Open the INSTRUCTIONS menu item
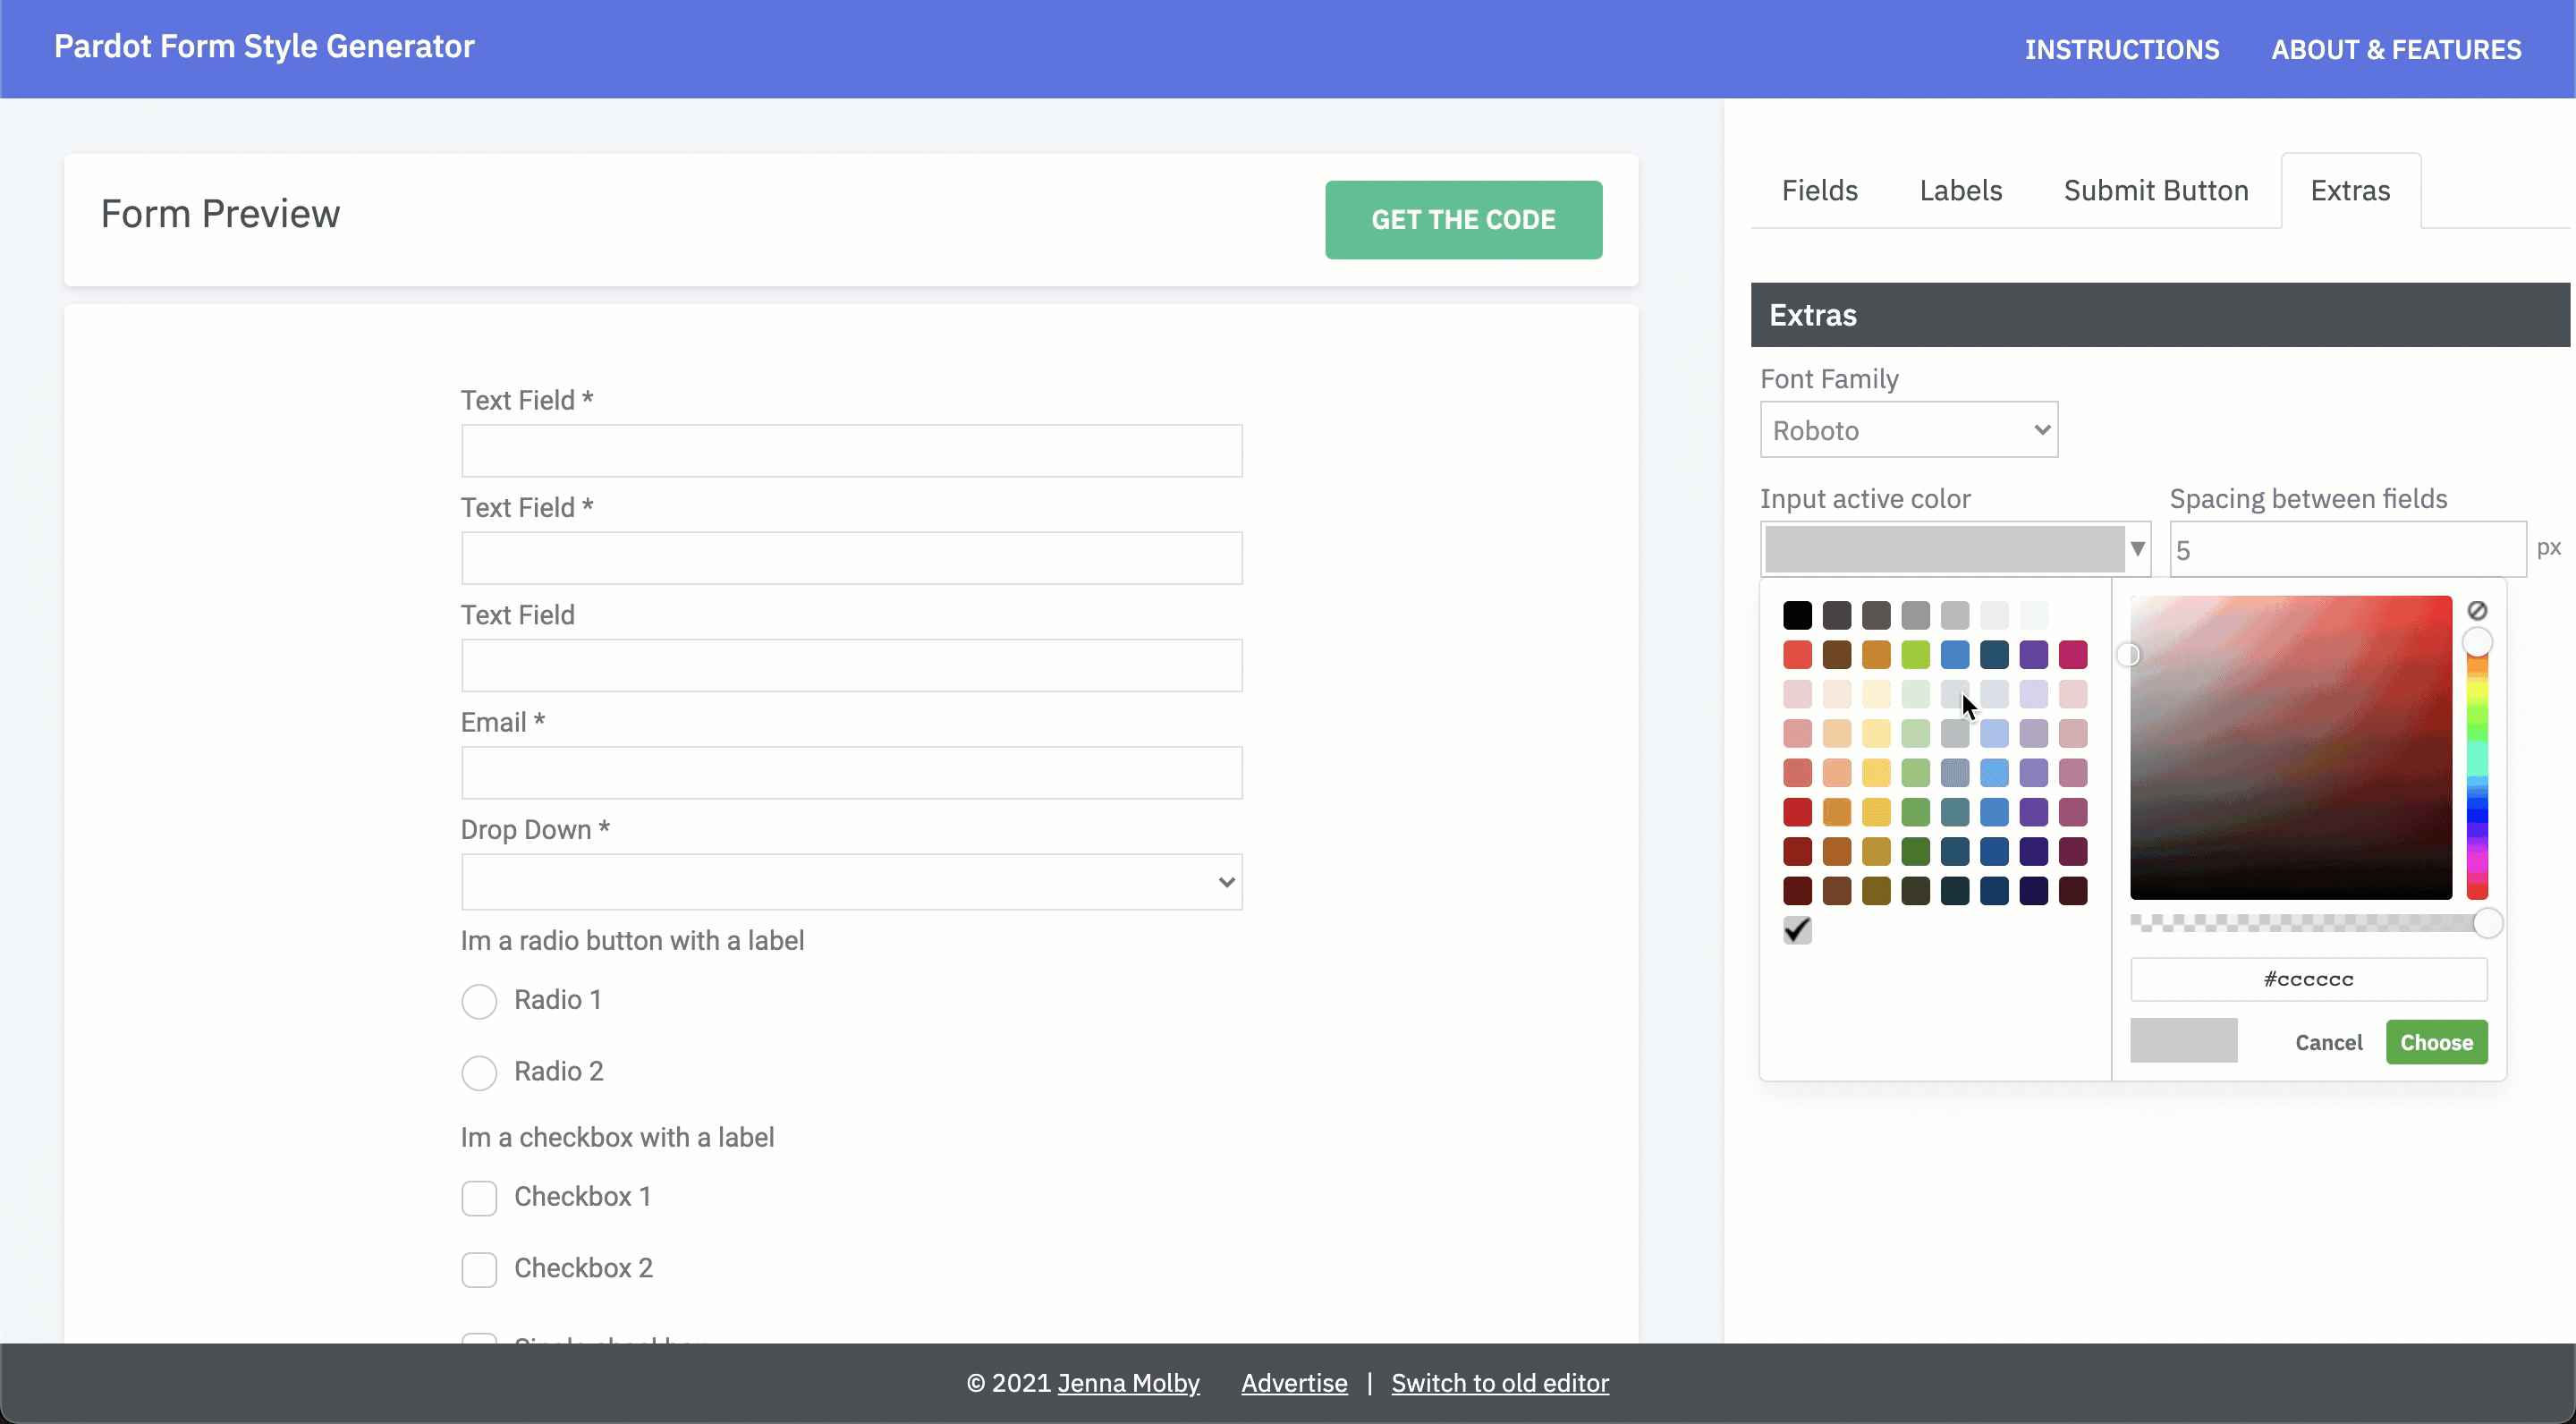 point(2122,48)
